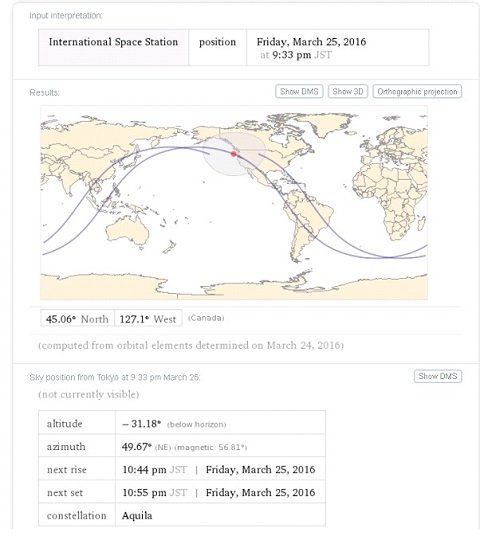The height and width of the screenshot is (536, 480).
Task: Click the 'position' cell in the input interpretation
Action: [217, 47]
